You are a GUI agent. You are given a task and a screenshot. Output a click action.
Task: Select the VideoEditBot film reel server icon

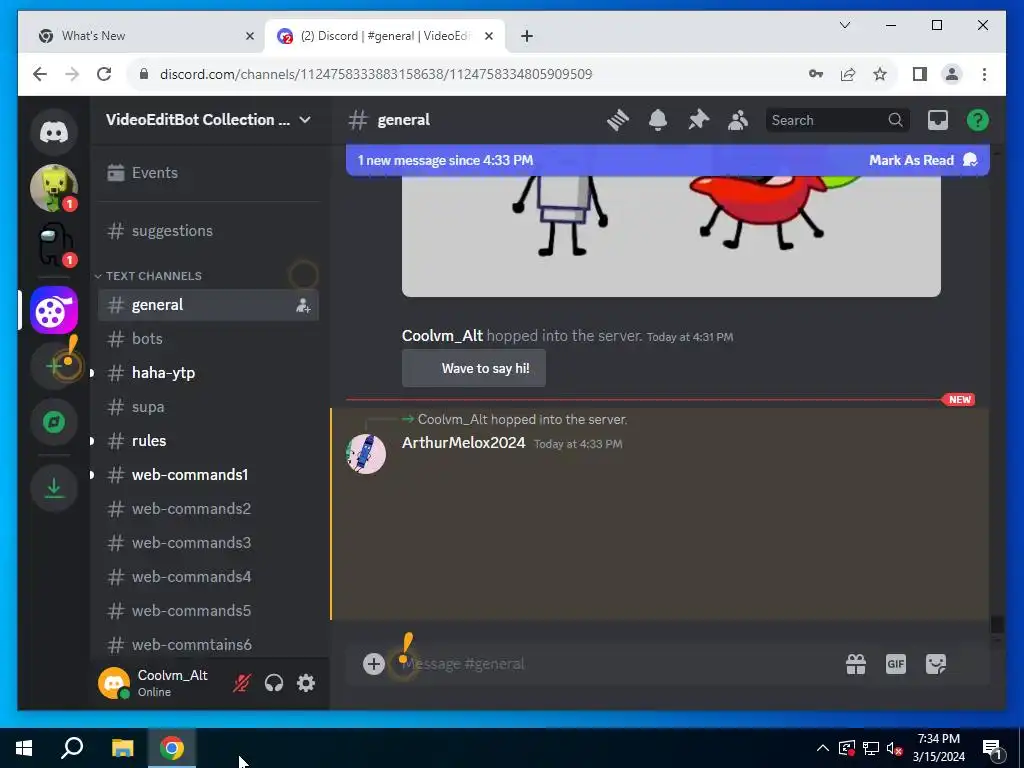tap(54, 310)
